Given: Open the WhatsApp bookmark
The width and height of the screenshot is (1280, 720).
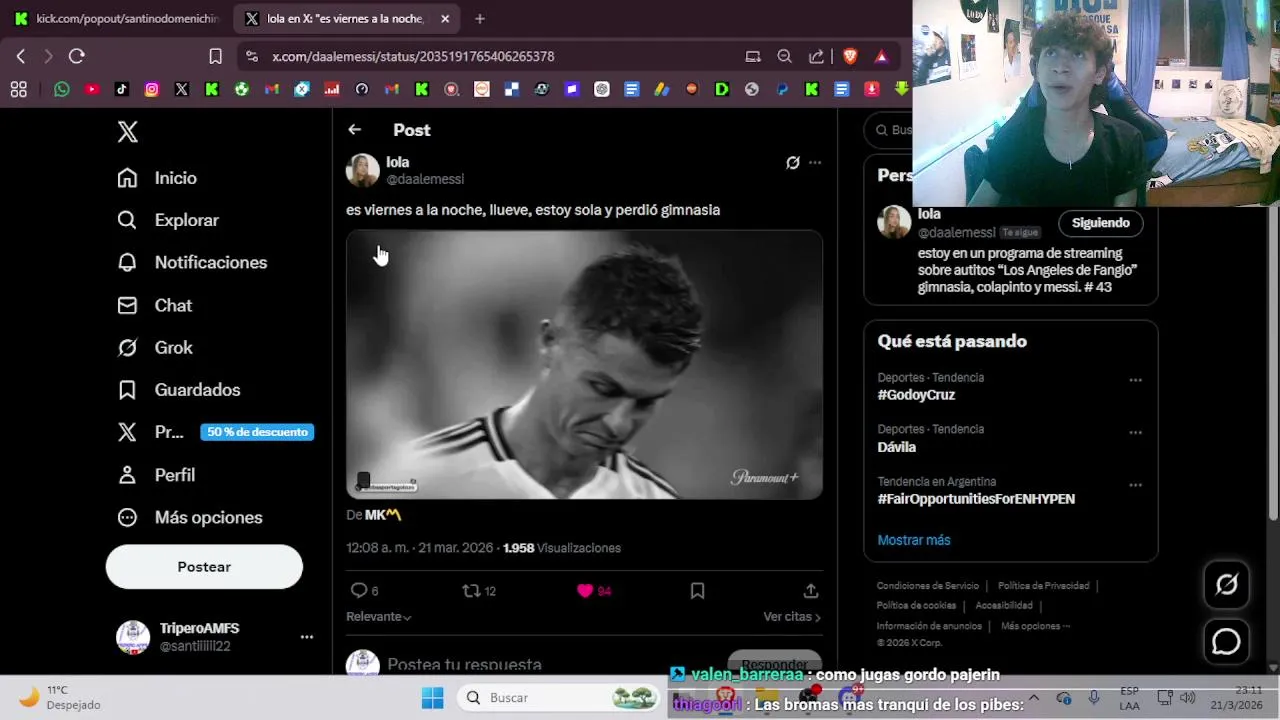Looking at the screenshot, I should [x=62, y=89].
